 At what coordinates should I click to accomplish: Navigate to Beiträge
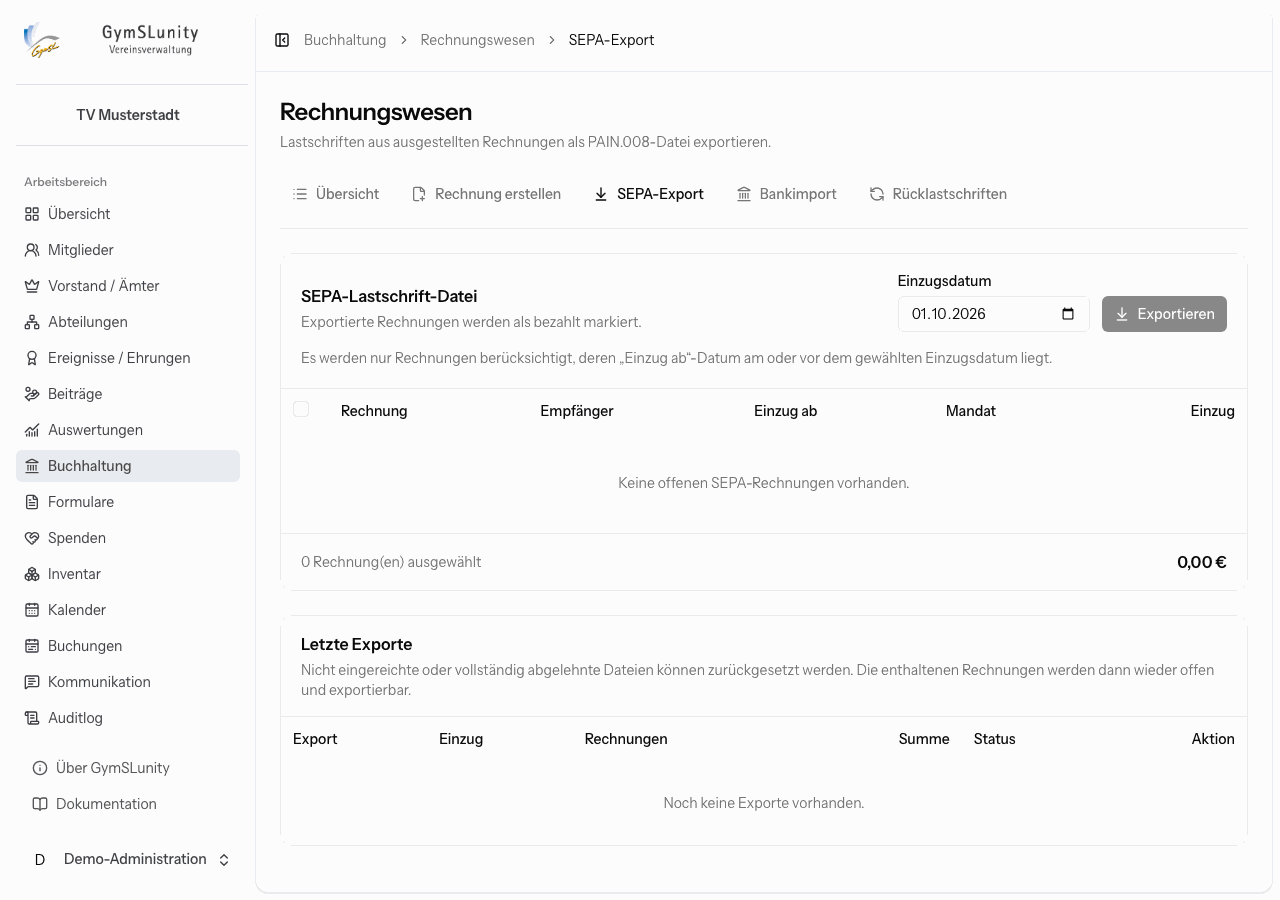pos(128,394)
